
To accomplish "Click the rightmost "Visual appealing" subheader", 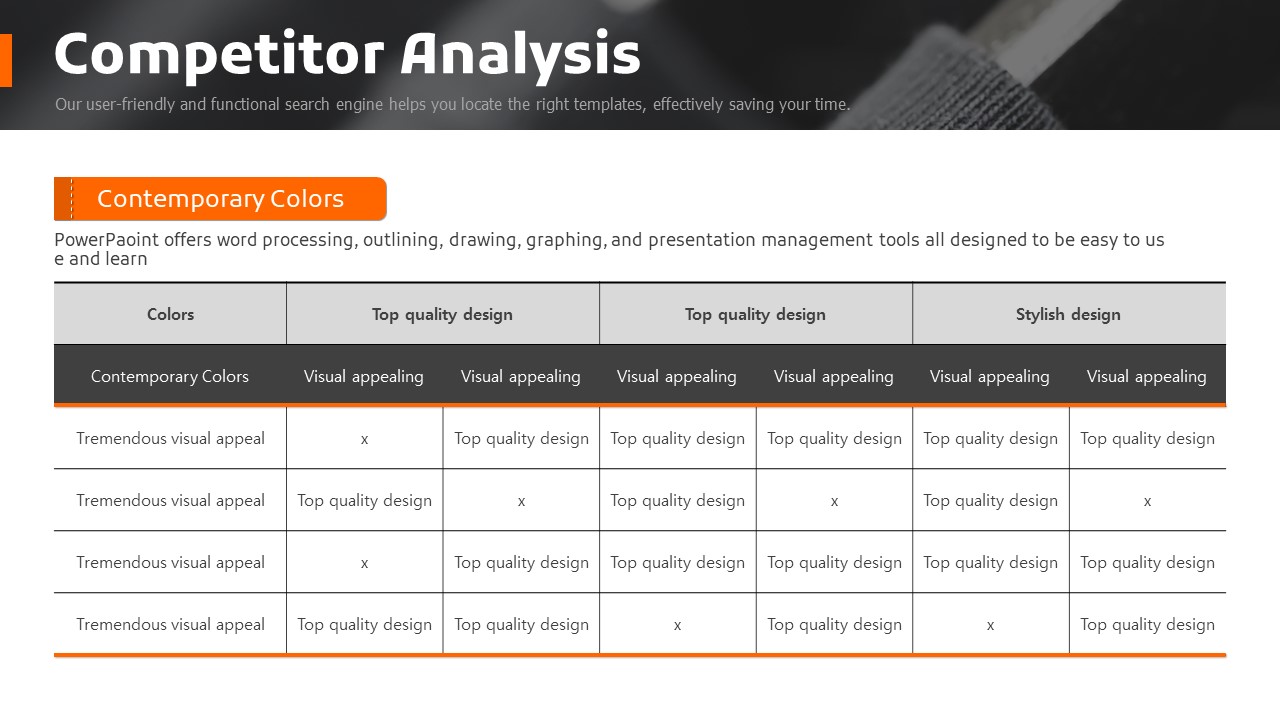I will [x=1146, y=376].
